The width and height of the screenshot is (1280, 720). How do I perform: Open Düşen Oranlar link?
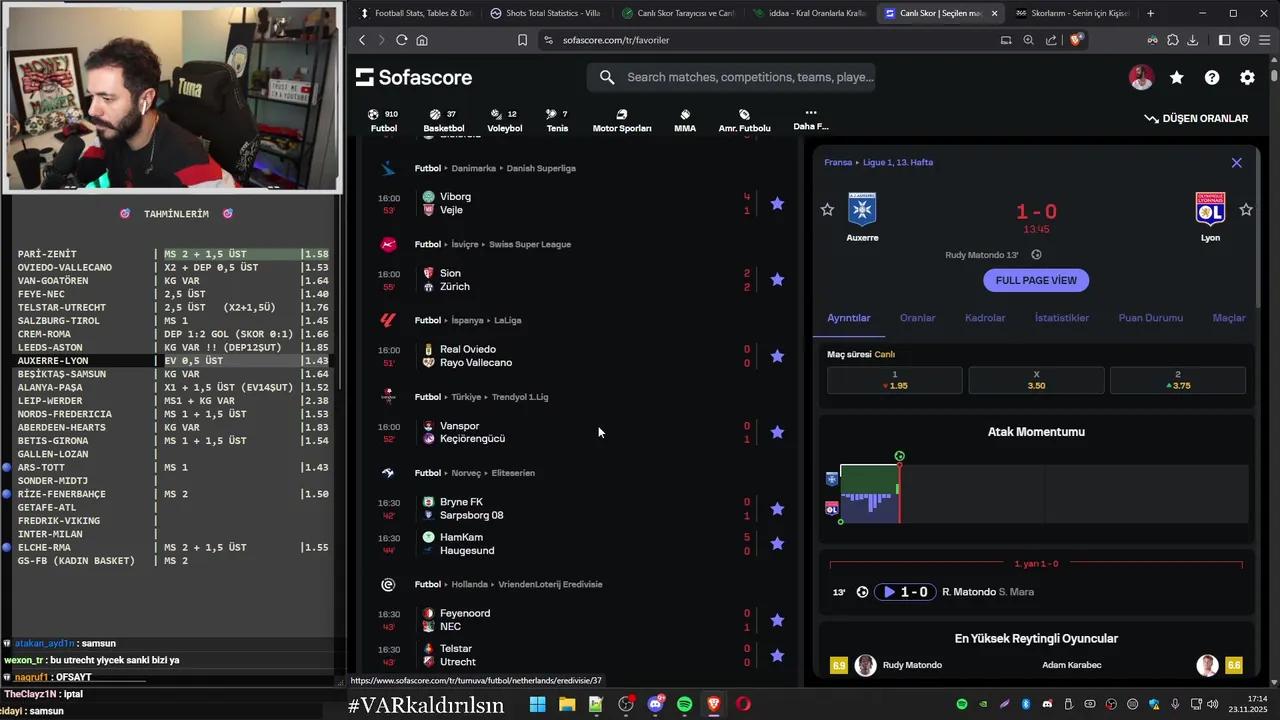click(1196, 118)
